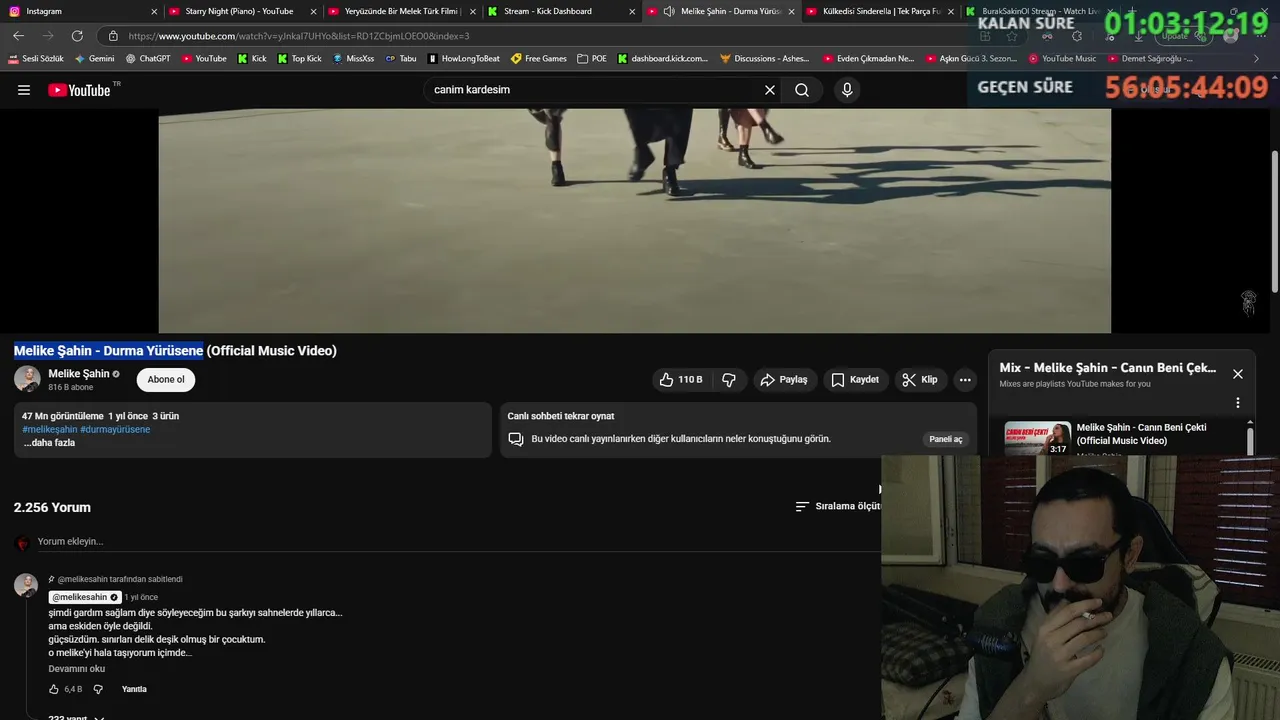Switch to Instagram tab
This screenshot has height=720, width=1280.
pyautogui.click(x=80, y=11)
